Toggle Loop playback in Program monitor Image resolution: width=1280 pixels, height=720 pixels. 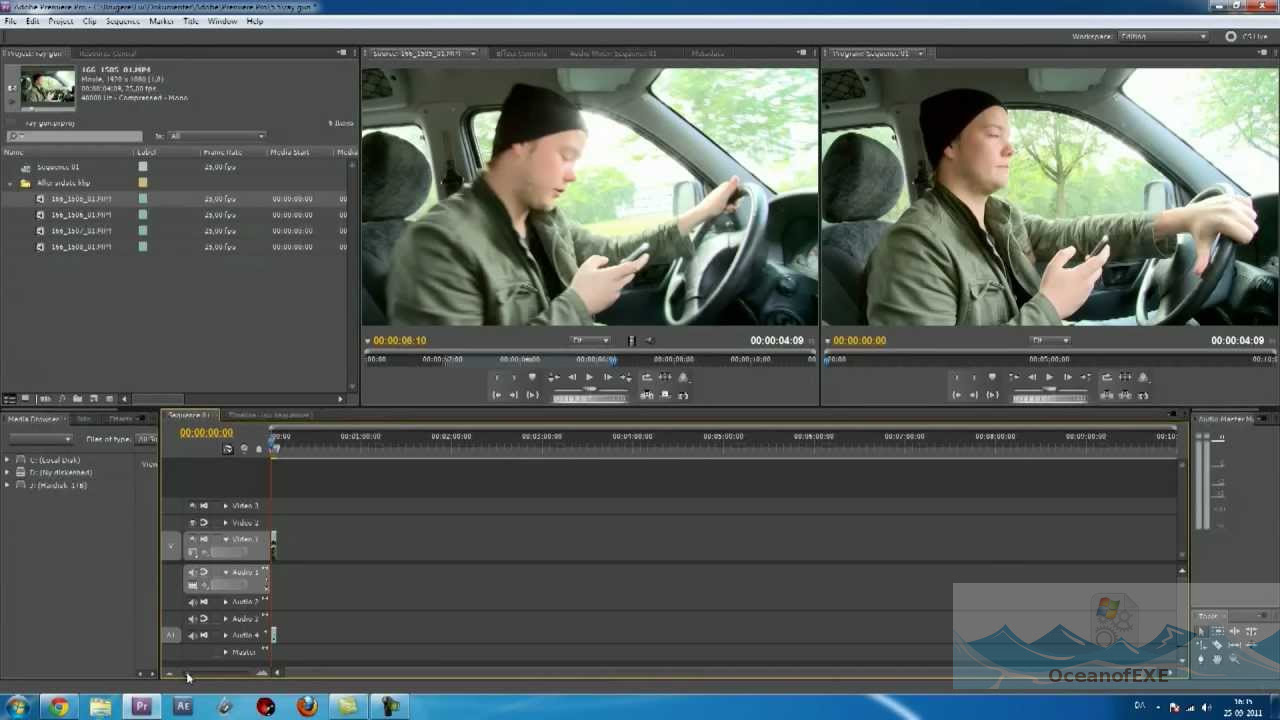tap(1107, 377)
